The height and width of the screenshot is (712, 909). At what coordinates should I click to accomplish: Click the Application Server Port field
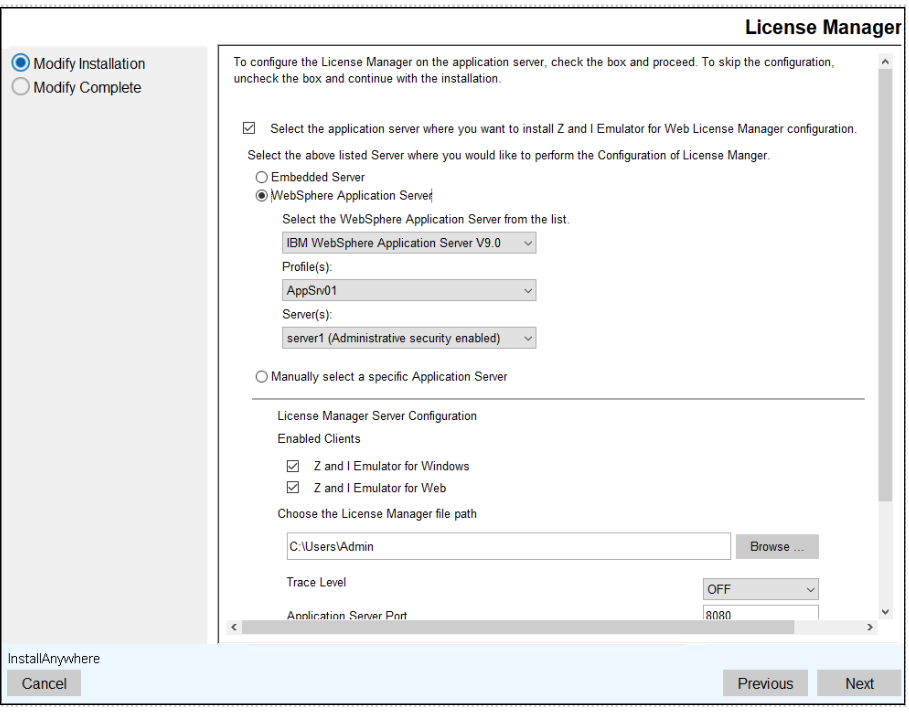760,615
